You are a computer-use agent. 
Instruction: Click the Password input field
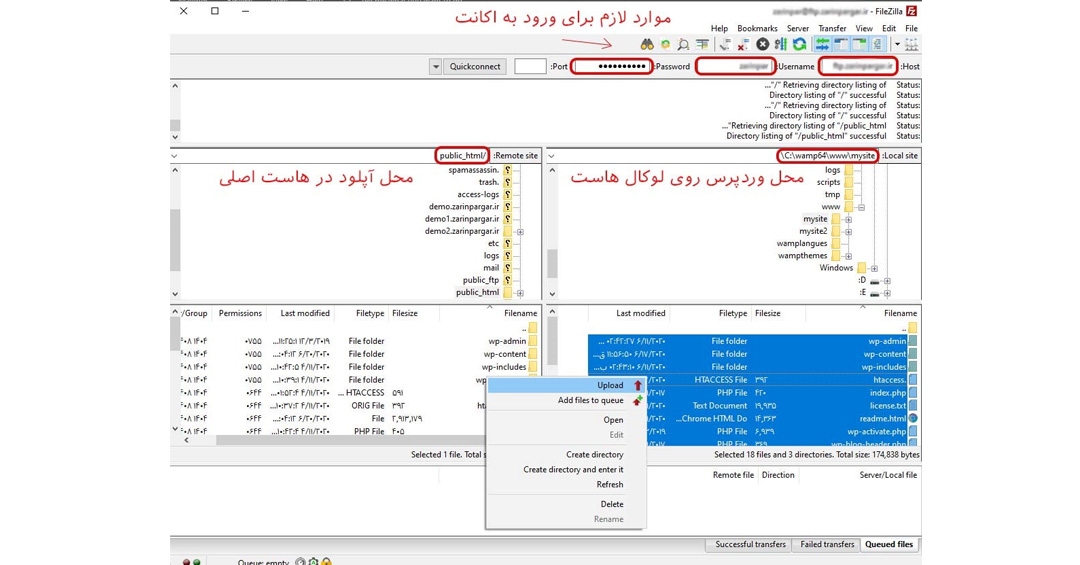[611, 66]
